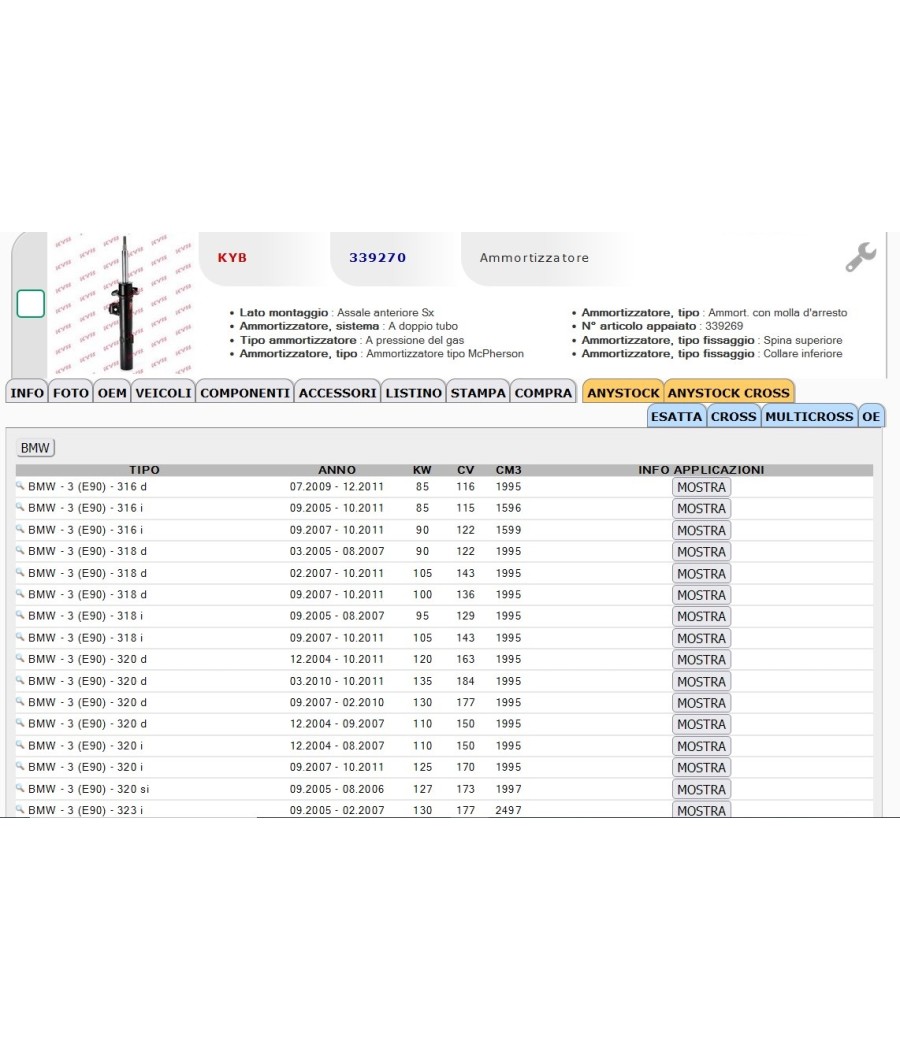Screen dimensions: 900x1050
Task: Click magnifier icon beside BMW 316 d row
Action: (20, 486)
